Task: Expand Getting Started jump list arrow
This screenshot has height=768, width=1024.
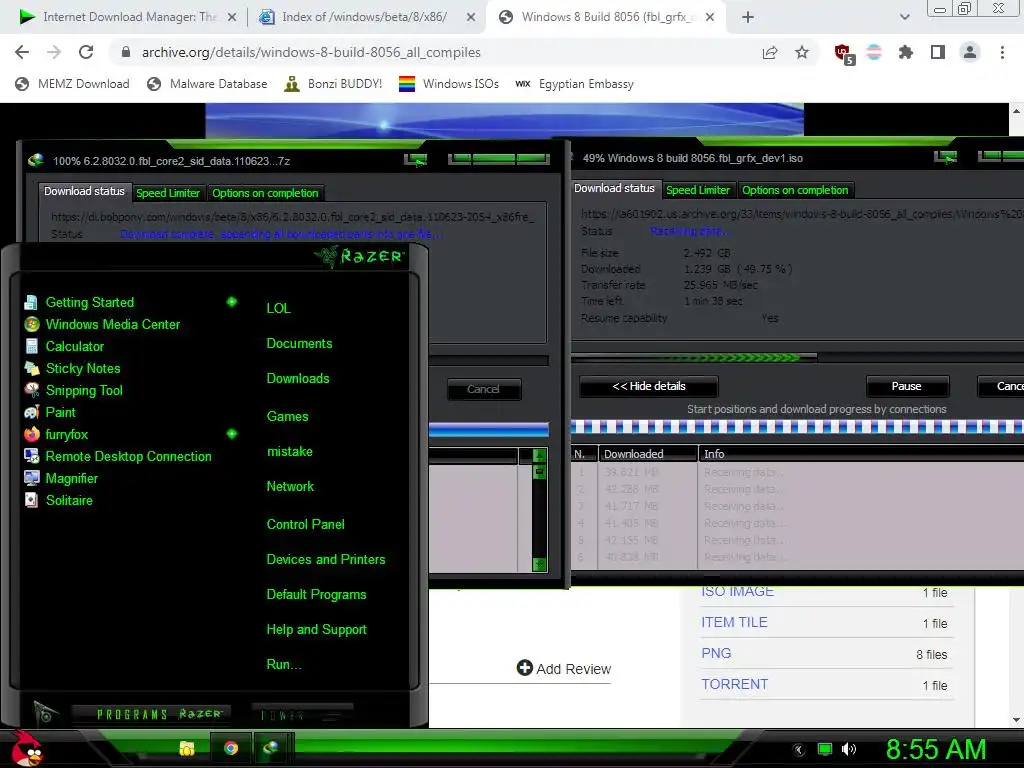Action: point(232,302)
